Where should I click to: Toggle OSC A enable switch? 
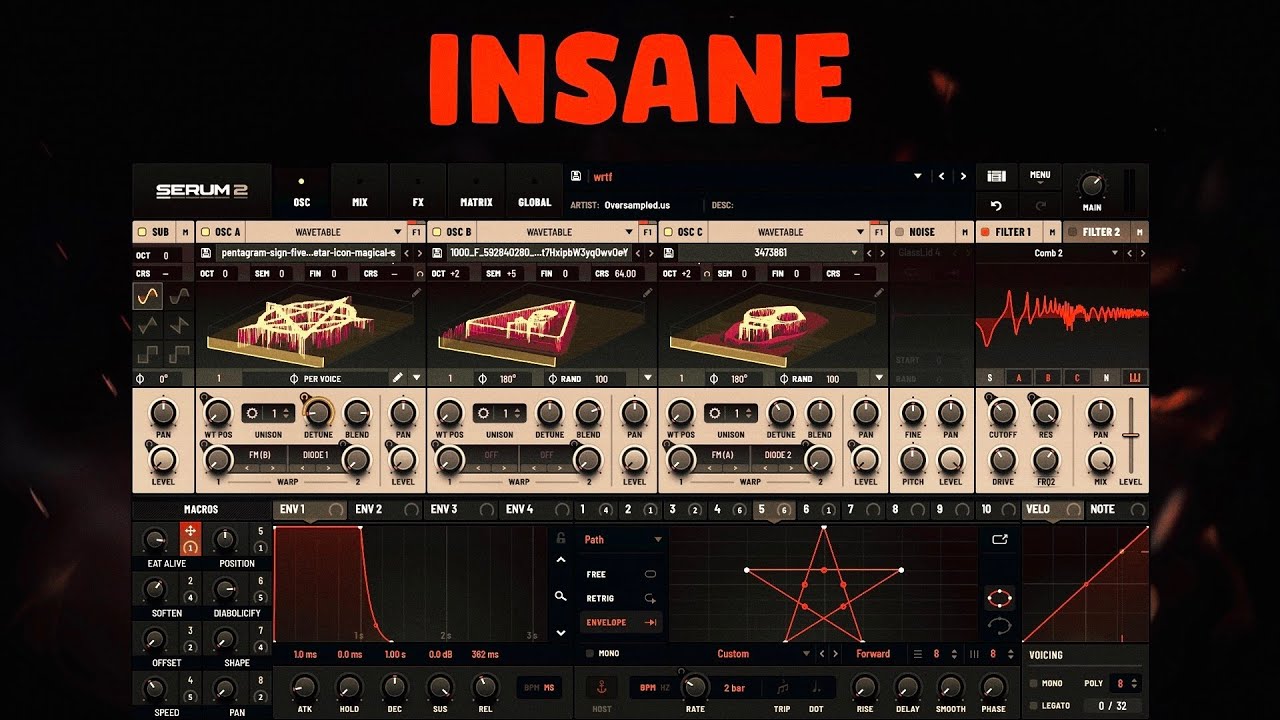(x=205, y=232)
